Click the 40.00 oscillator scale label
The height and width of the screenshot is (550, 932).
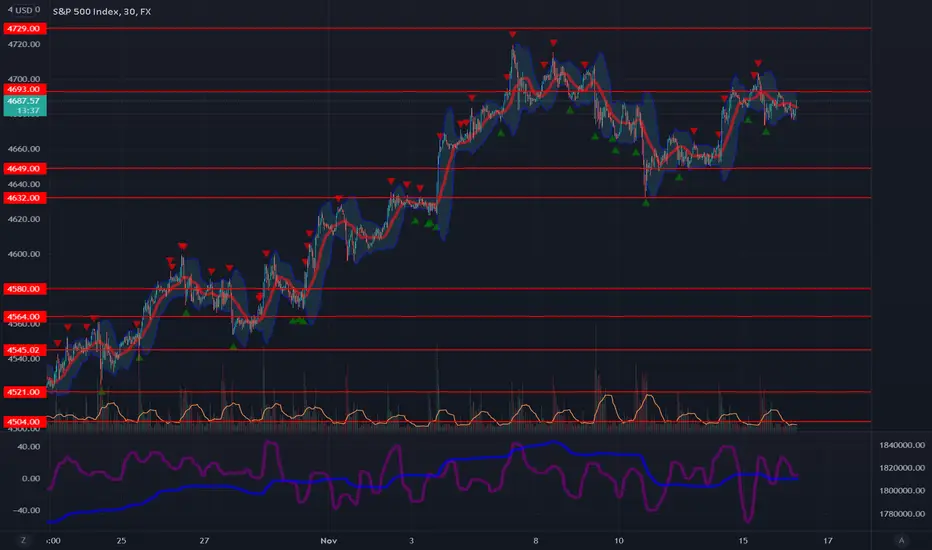pyautogui.click(x=29, y=447)
